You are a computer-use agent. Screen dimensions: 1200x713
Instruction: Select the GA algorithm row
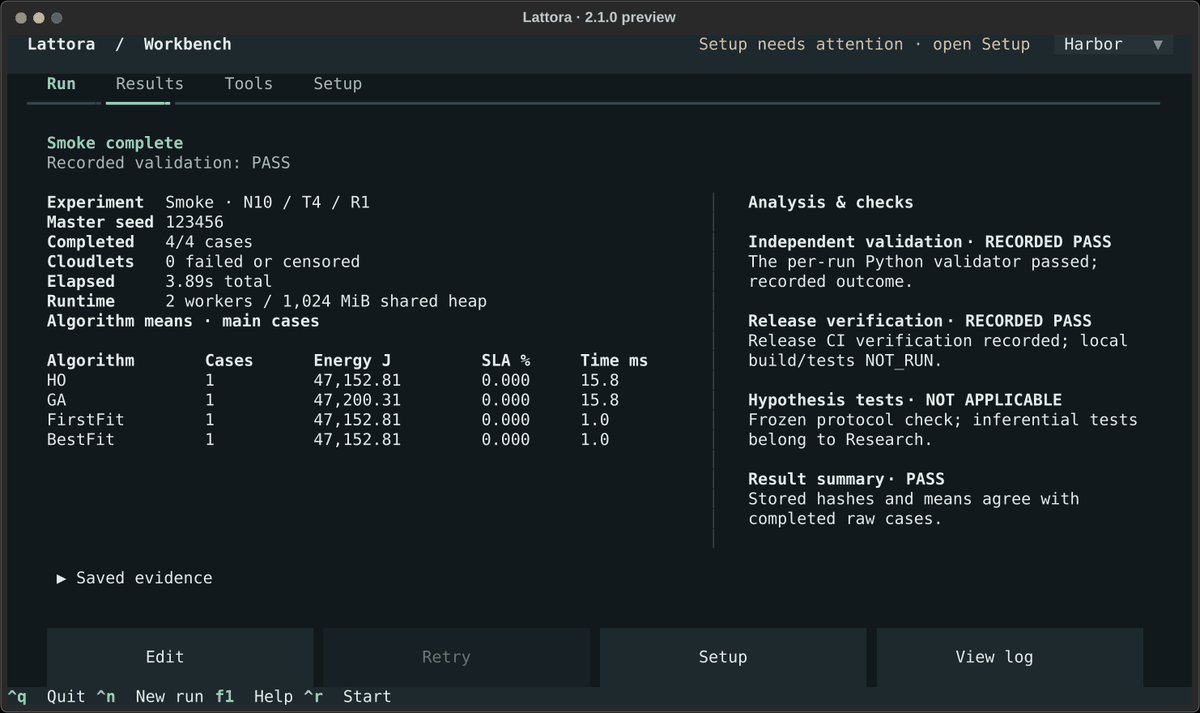pos(347,400)
